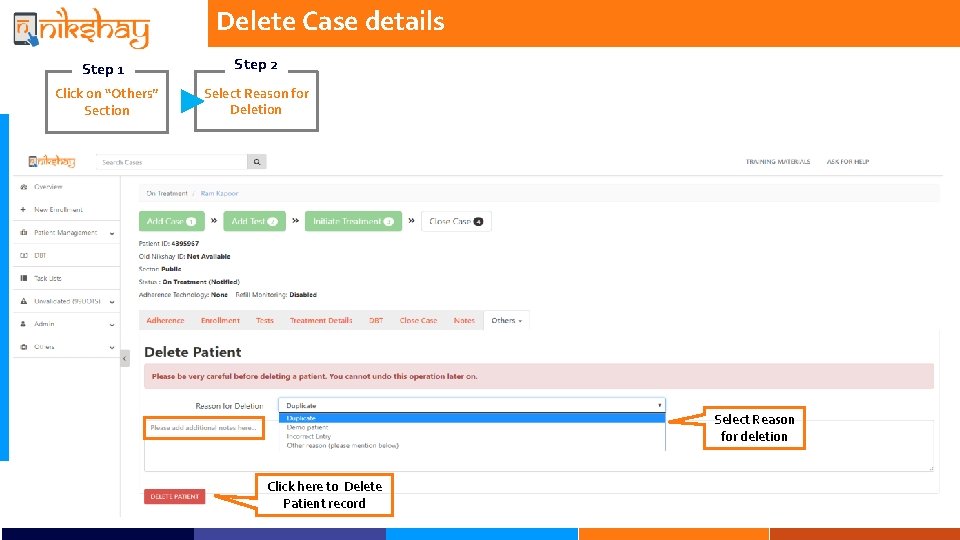
Task: Click the Delete Patient heading
Action: [x=192, y=352]
